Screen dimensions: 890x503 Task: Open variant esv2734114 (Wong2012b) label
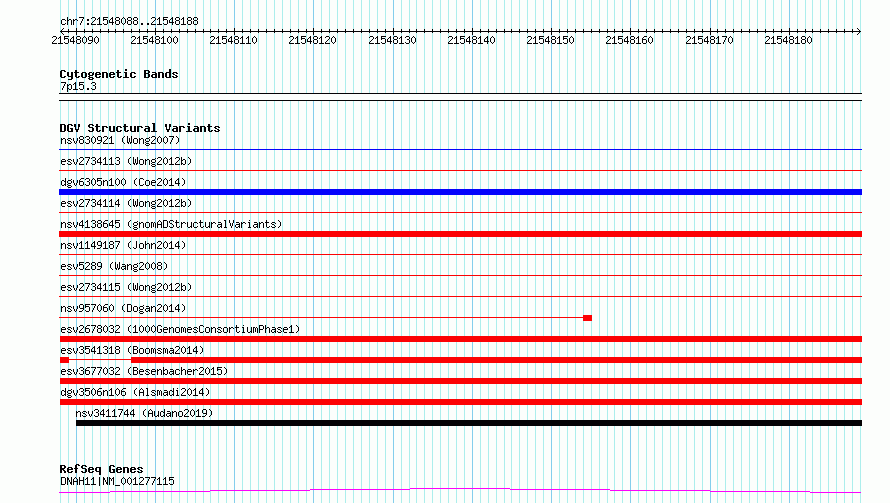[126, 203]
